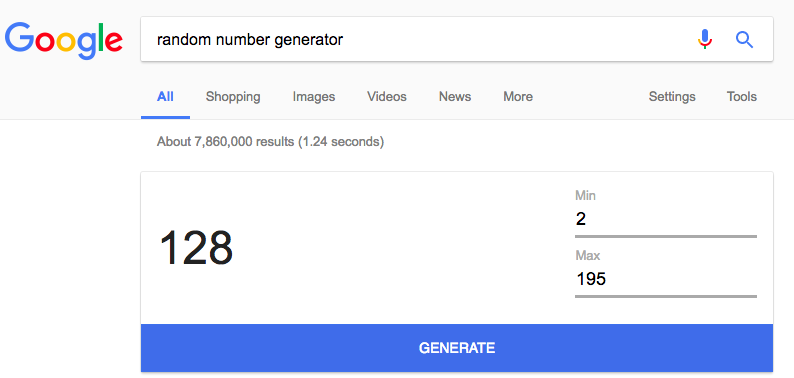Click the generated number 128
Viewport: 794px width, 378px height.
point(196,248)
